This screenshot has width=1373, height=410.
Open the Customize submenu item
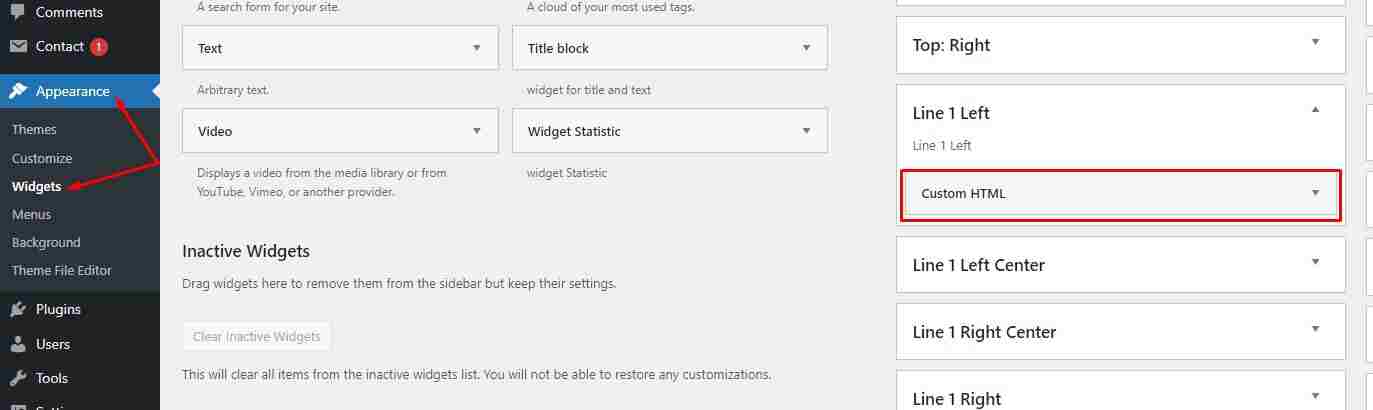[42, 158]
